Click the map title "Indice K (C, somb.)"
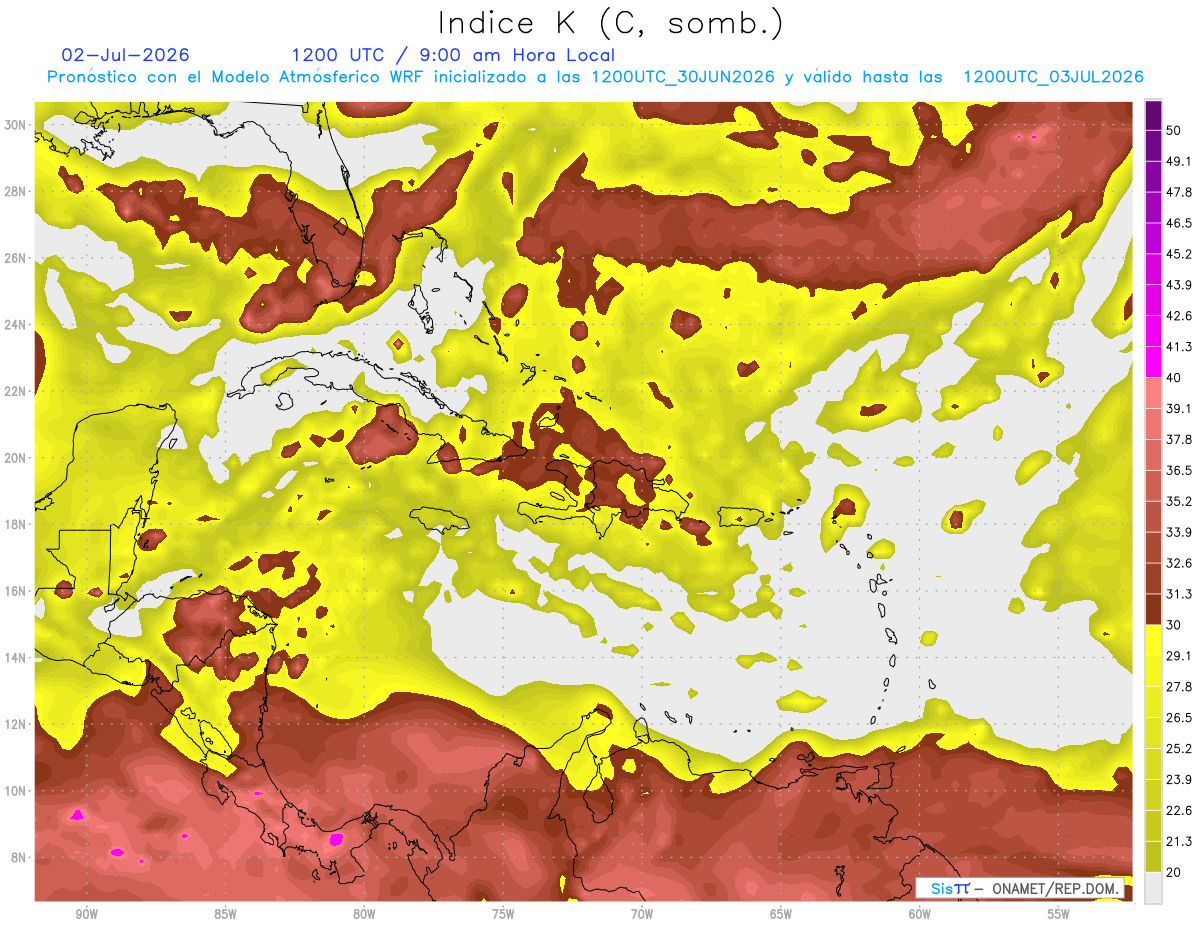 (x=611, y=23)
